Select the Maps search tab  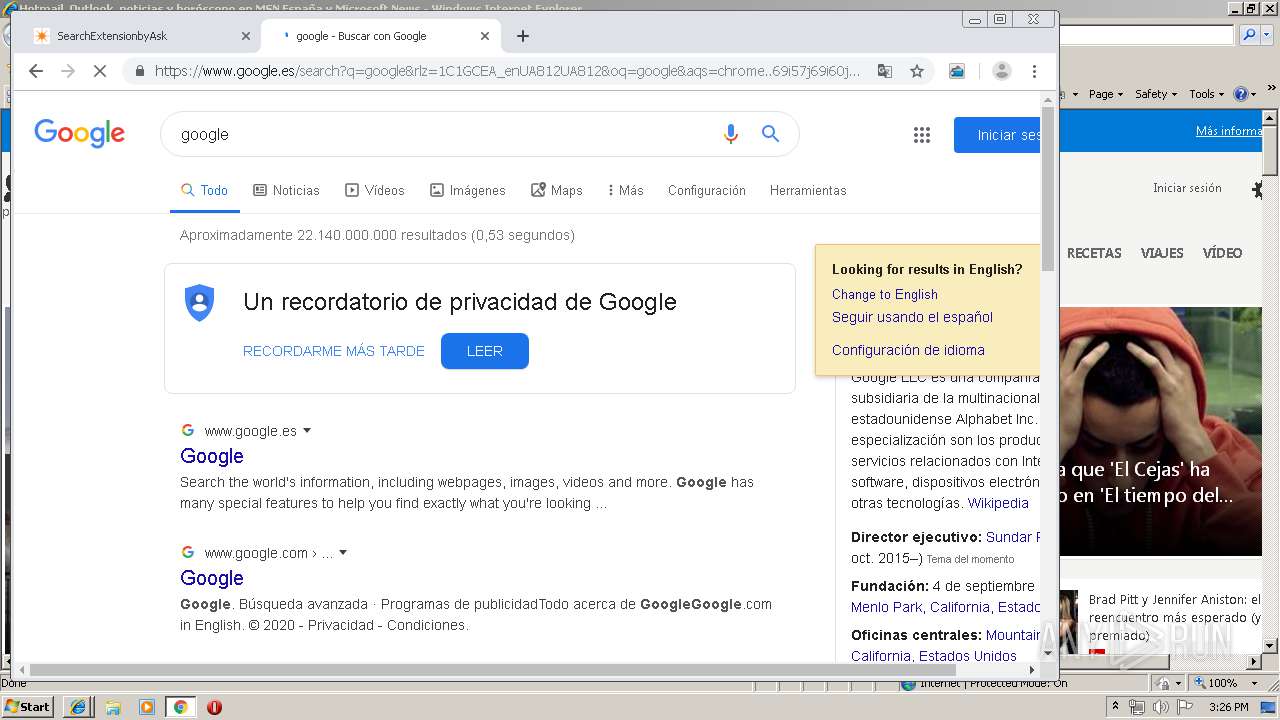[x=557, y=190]
